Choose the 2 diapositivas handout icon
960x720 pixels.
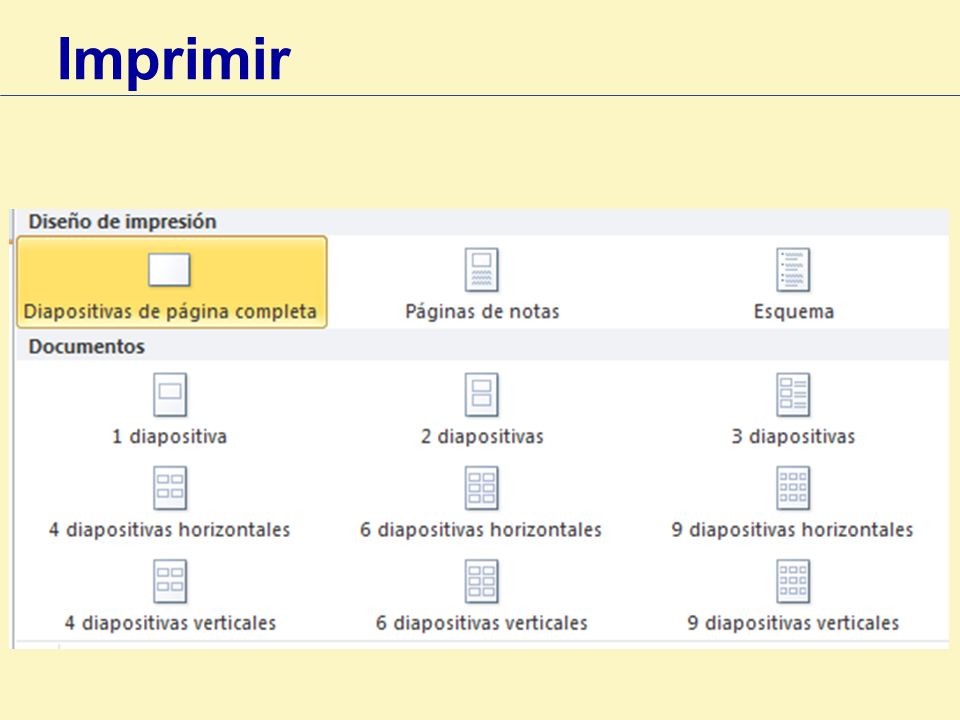[x=482, y=395]
